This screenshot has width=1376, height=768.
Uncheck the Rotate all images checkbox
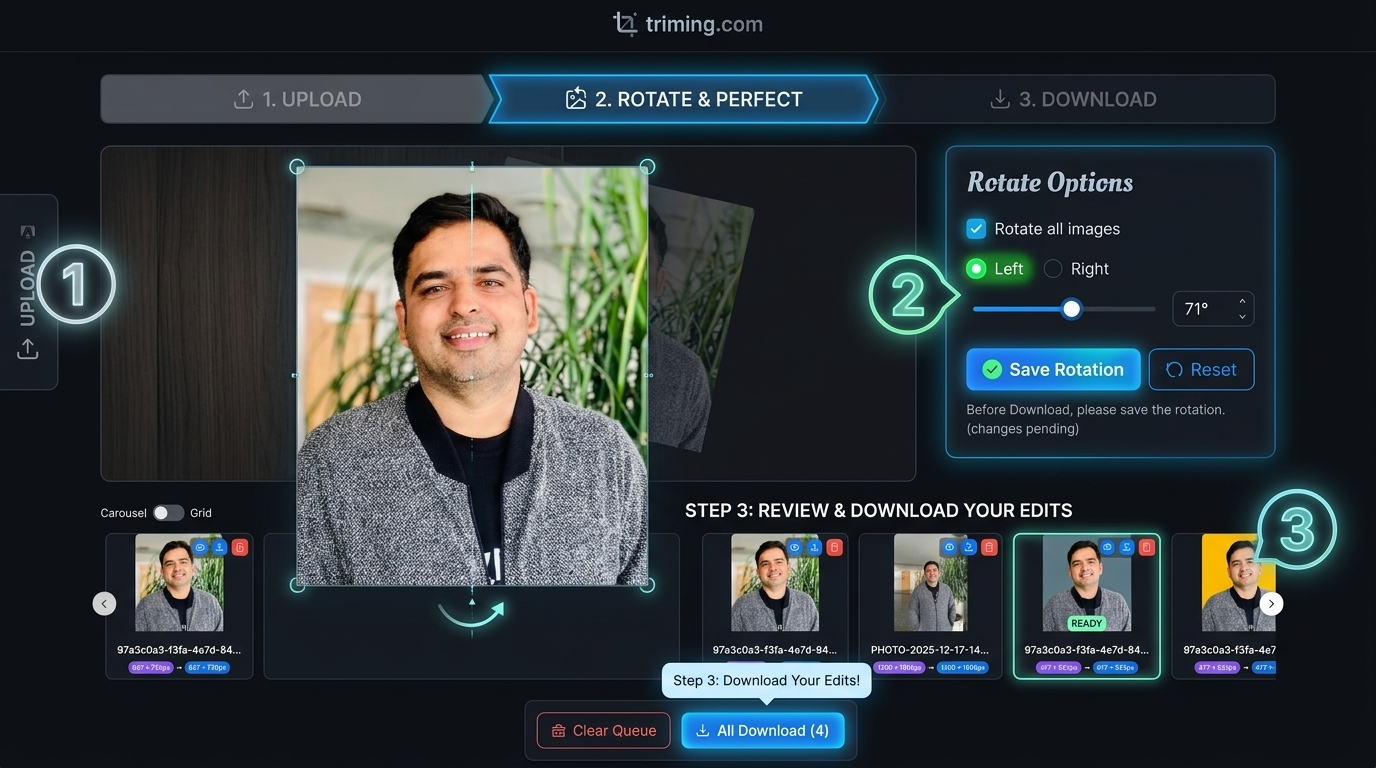tap(976, 229)
